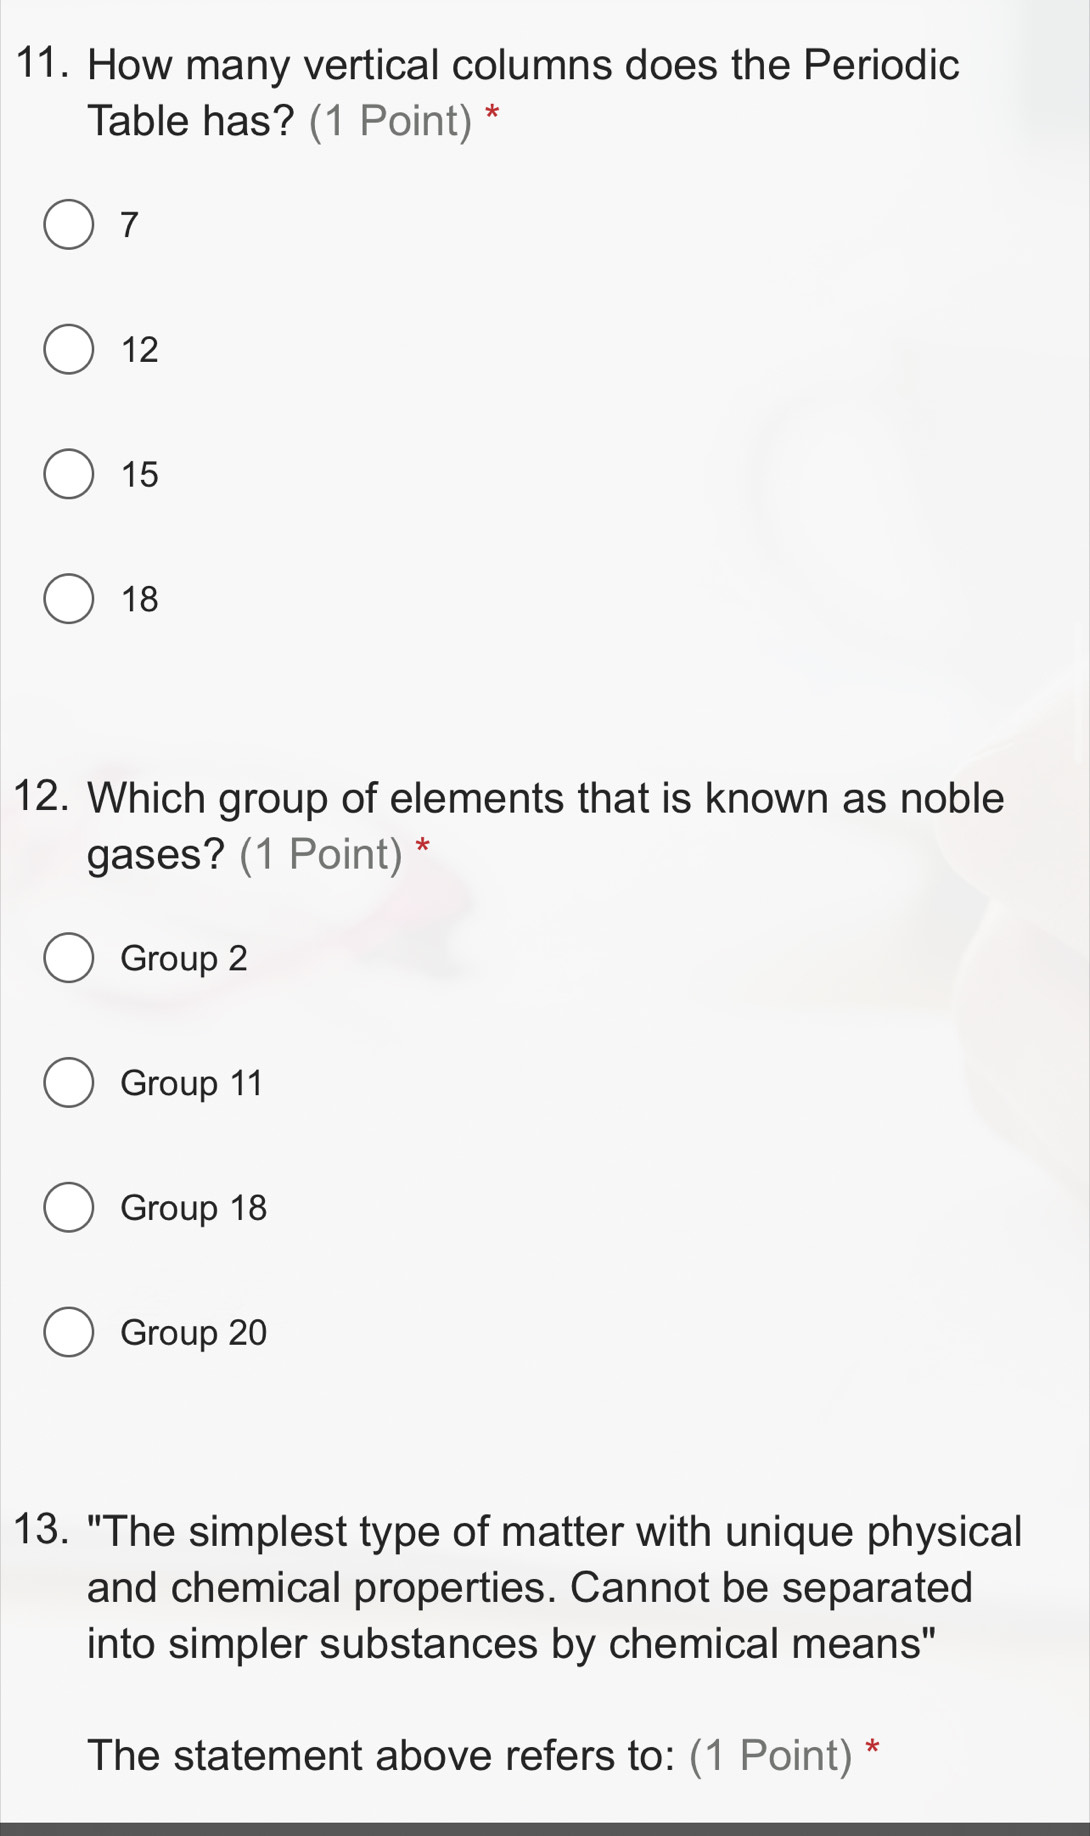Pick the Group 18 radio button
1090x1836 pixels.
[x=69, y=1208]
